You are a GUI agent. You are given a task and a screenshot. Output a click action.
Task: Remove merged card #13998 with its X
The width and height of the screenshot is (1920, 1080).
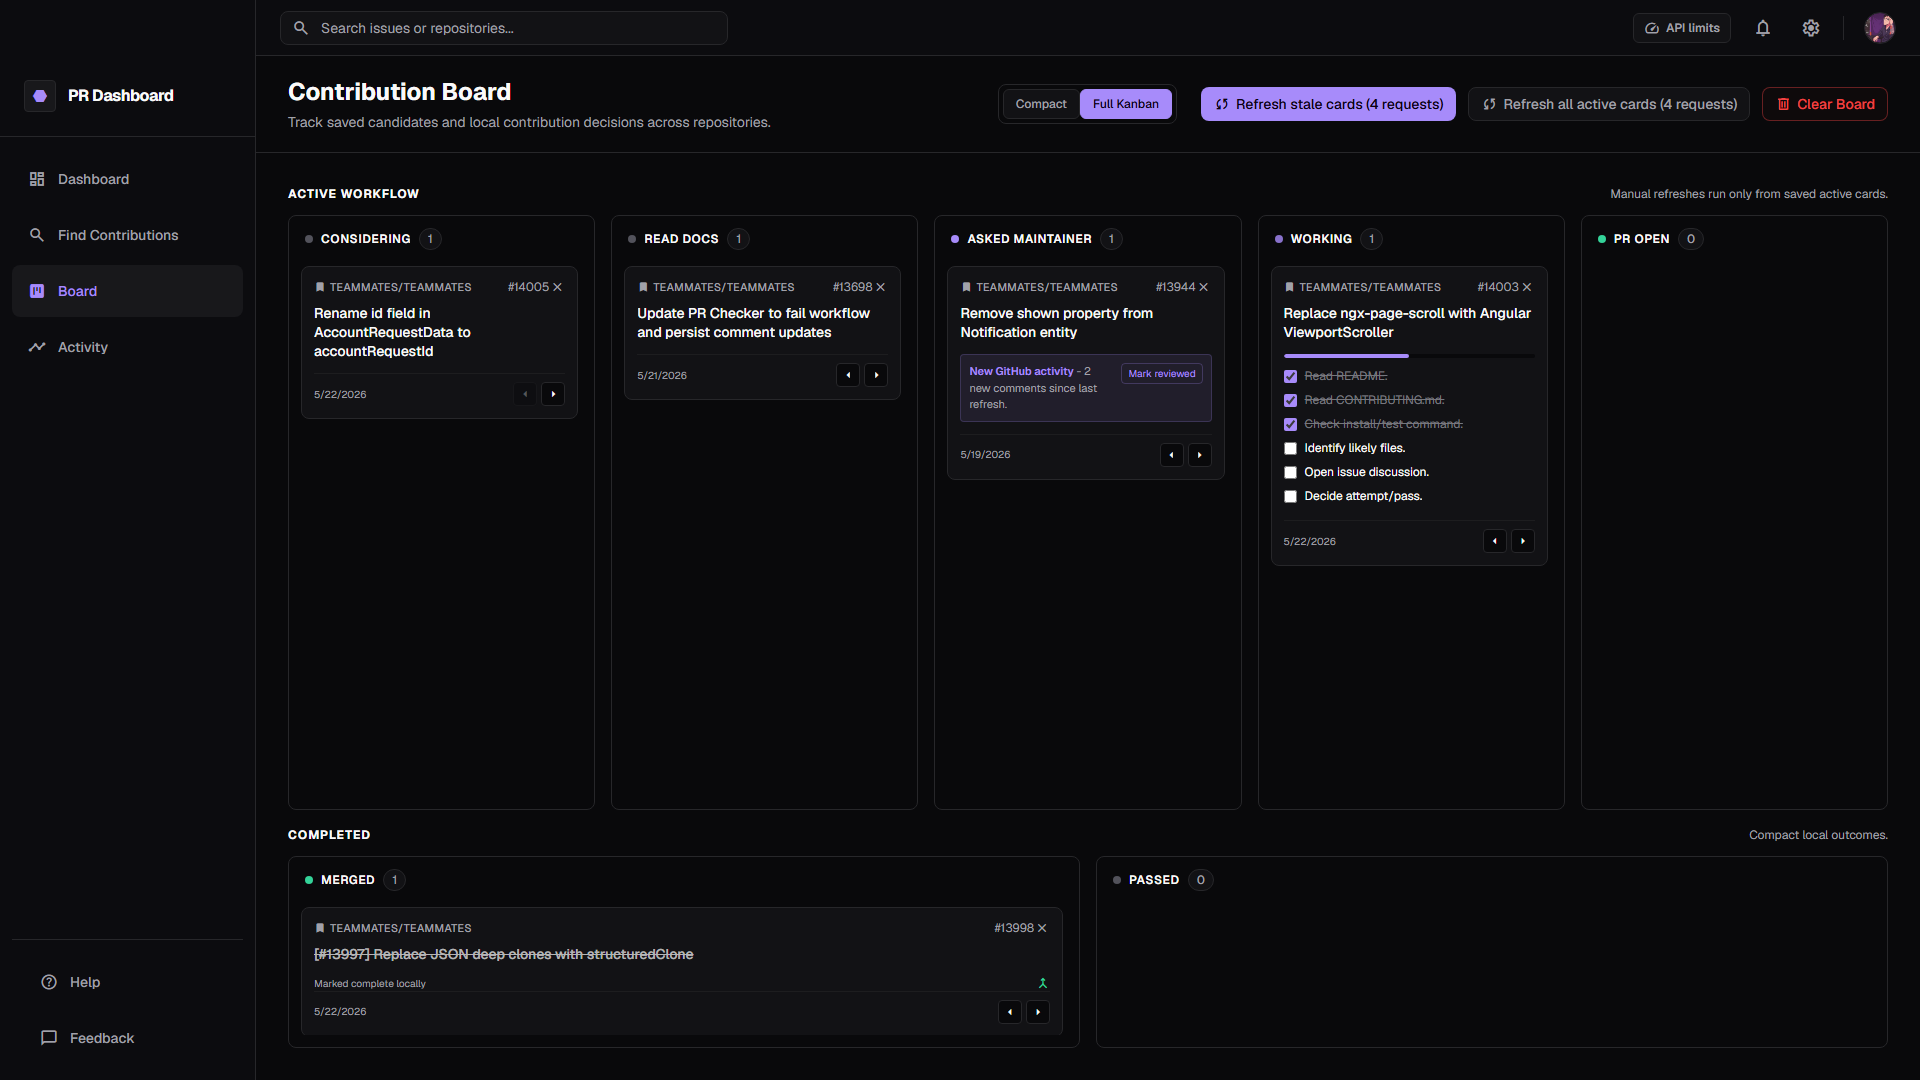tap(1042, 928)
